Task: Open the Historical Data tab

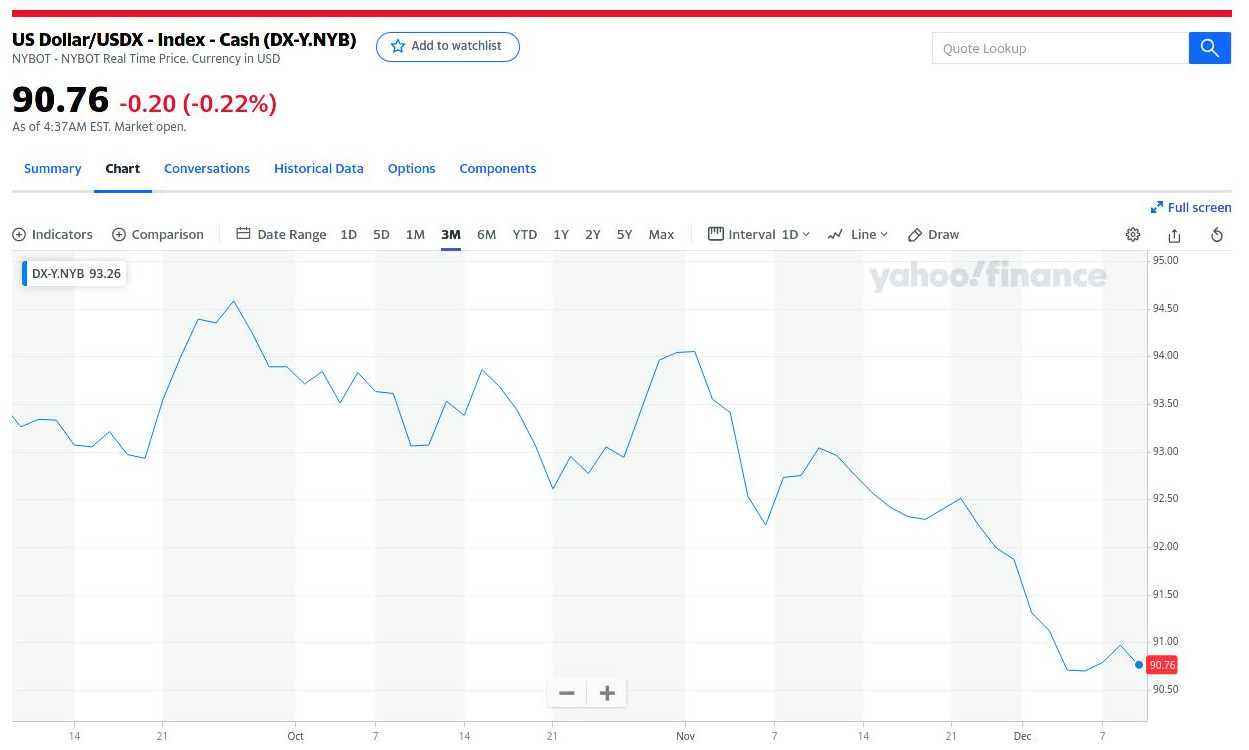Action: coord(319,168)
